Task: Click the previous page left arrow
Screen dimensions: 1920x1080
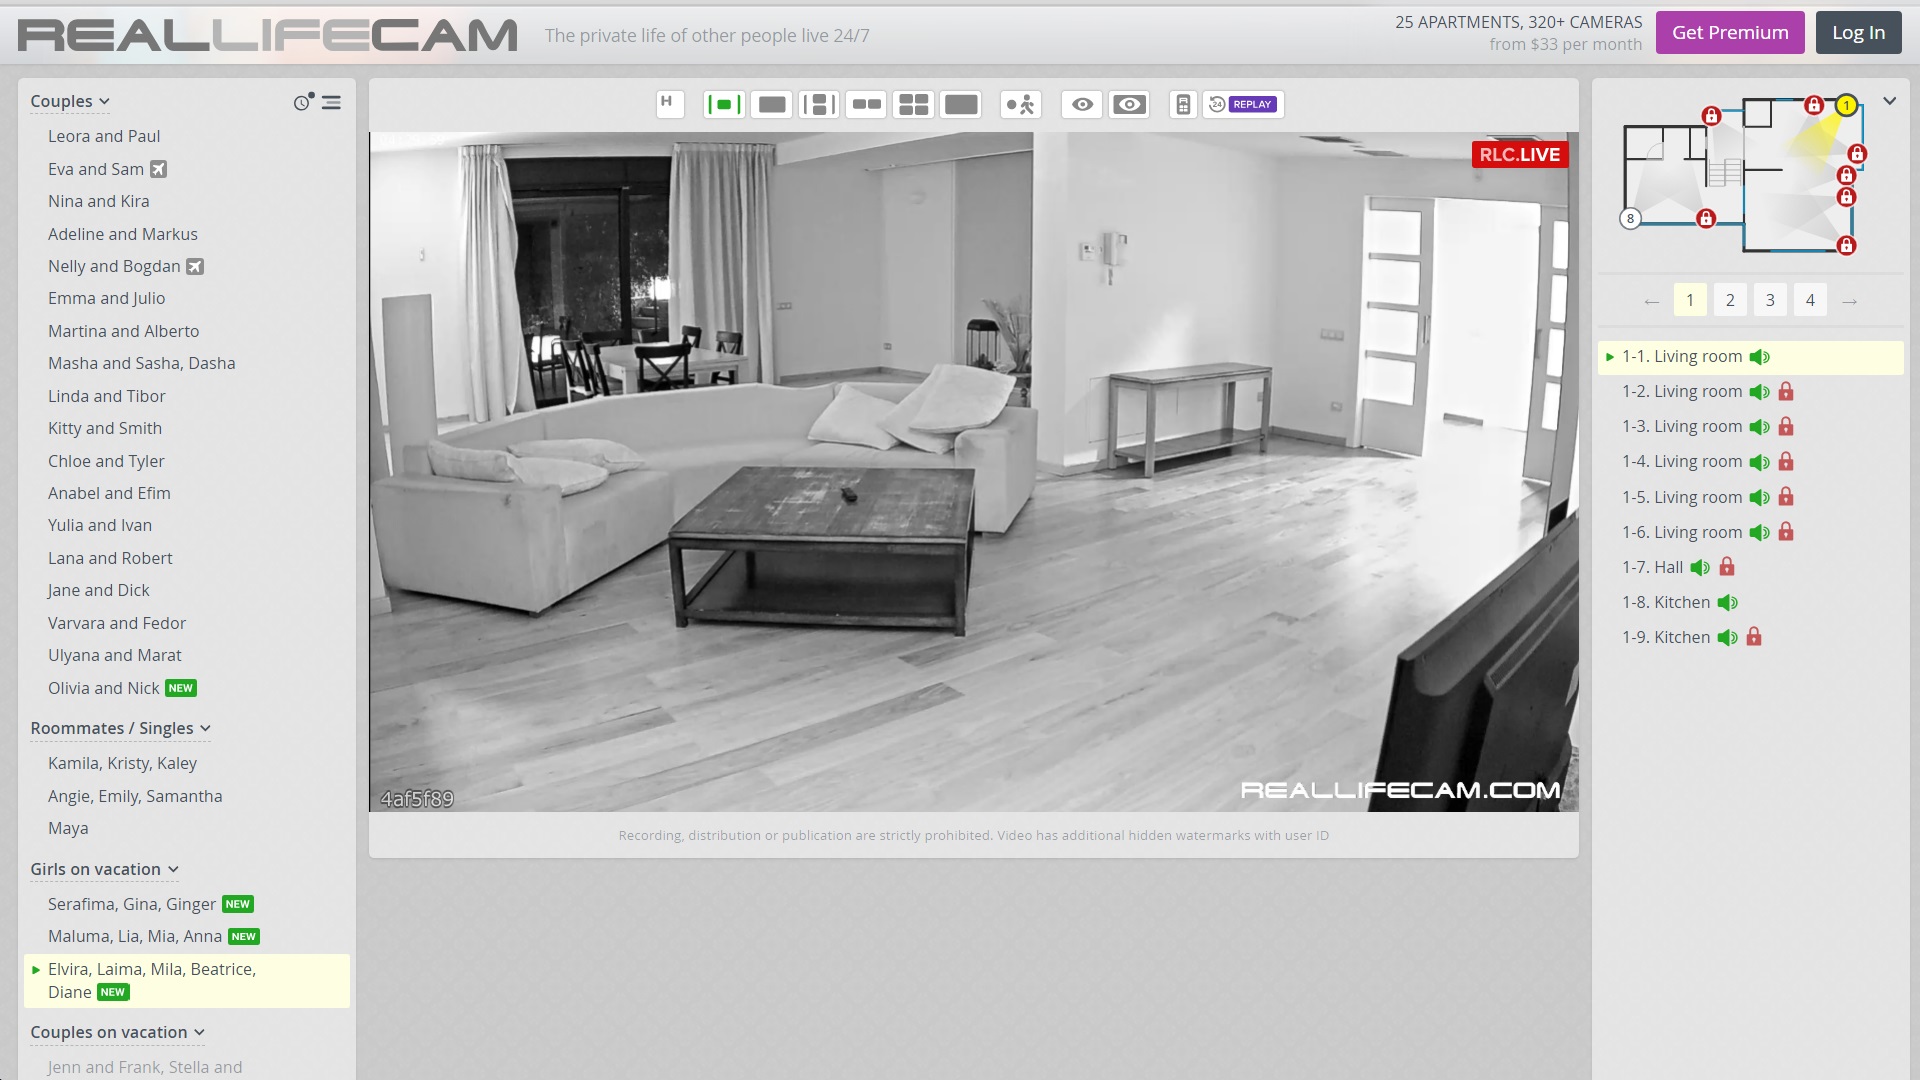Action: click(x=1651, y=301)
